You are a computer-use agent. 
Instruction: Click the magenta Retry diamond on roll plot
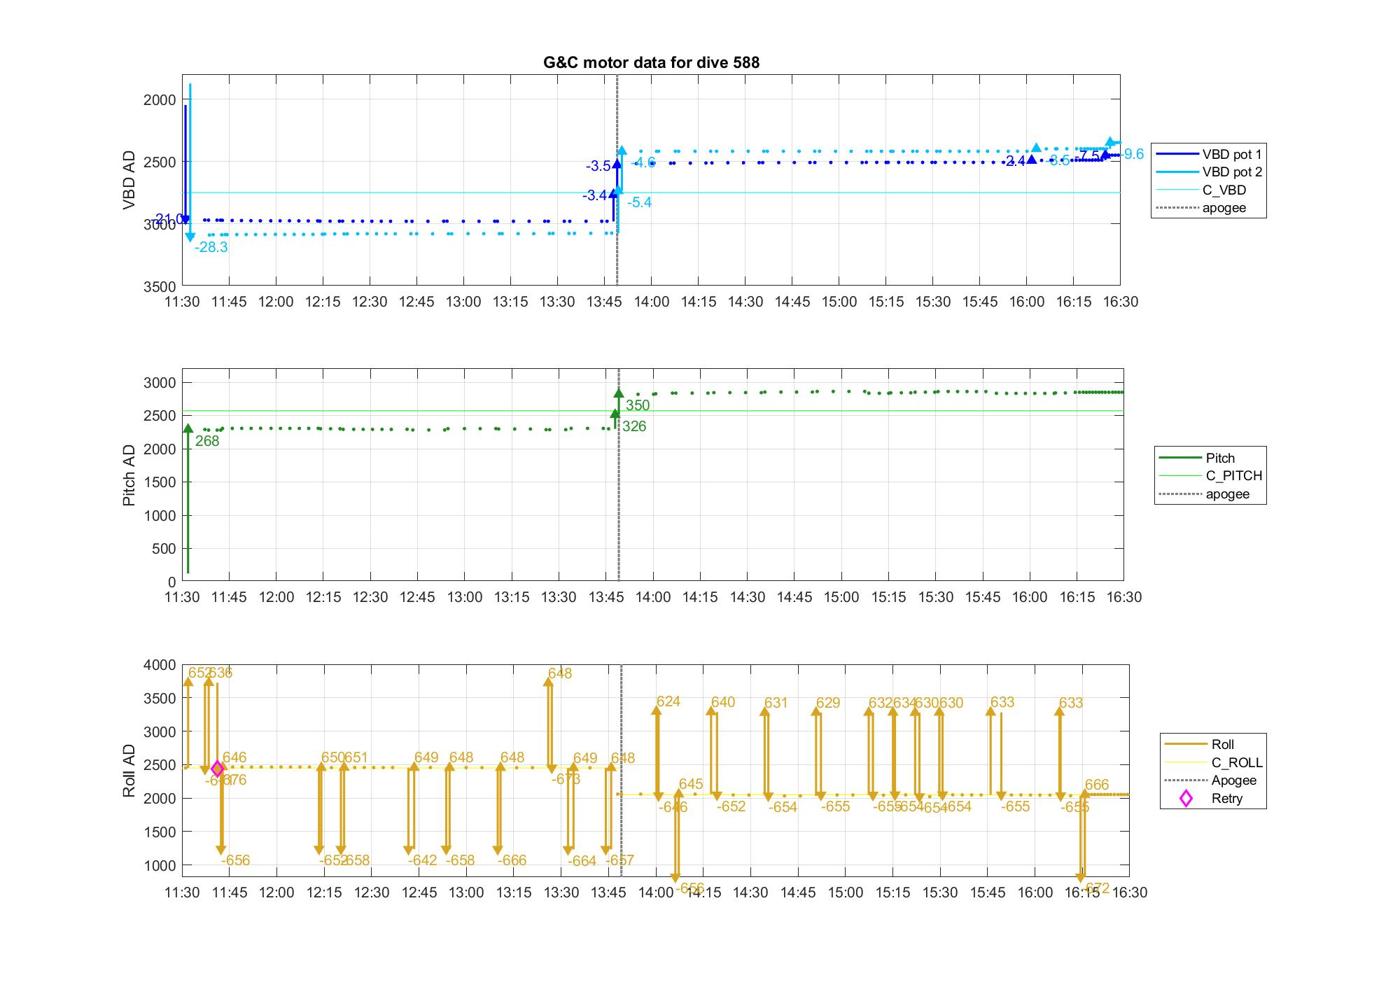click(x=217, y=768)
